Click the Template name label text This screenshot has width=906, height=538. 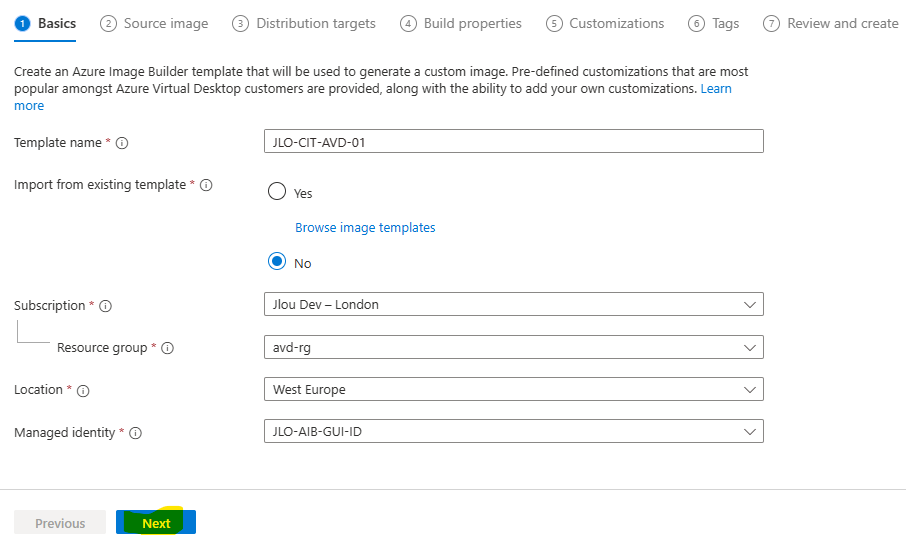58,143
